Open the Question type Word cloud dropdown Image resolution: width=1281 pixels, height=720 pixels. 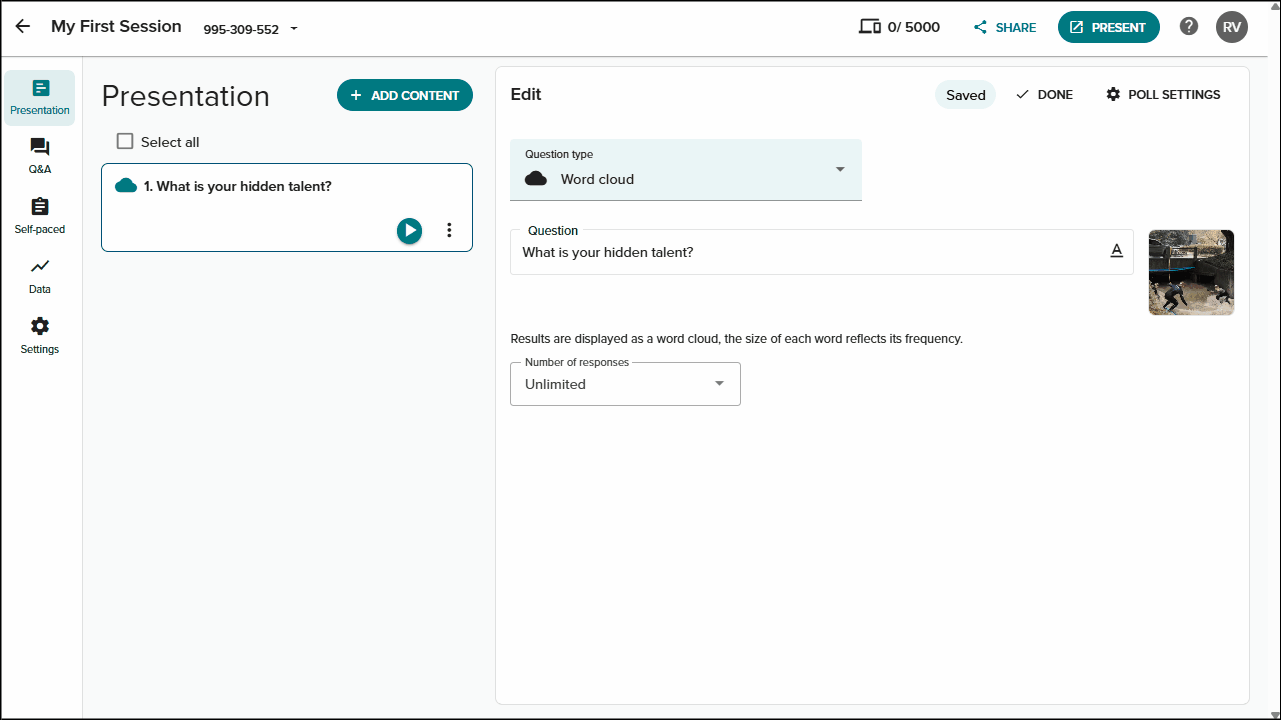point(686,170)
